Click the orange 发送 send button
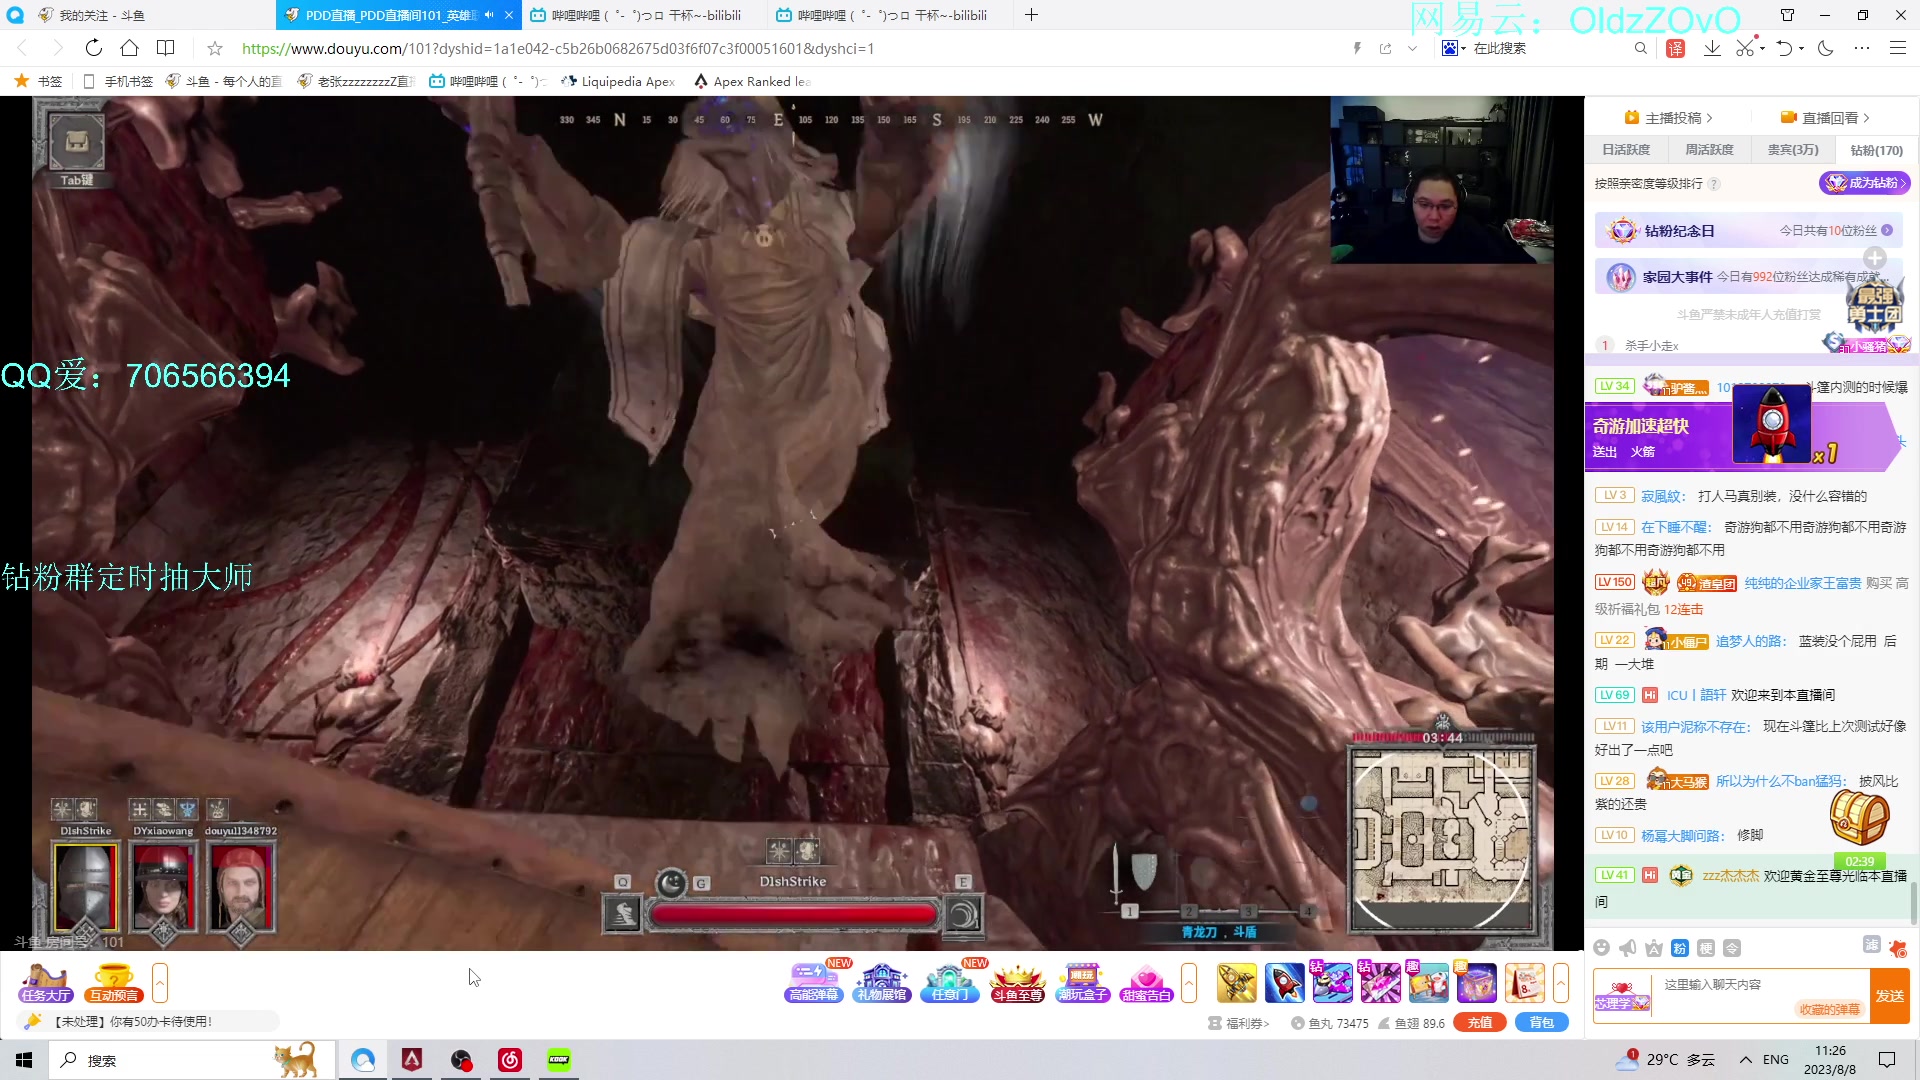Screen dimensions: 1920x1080 1889,996
